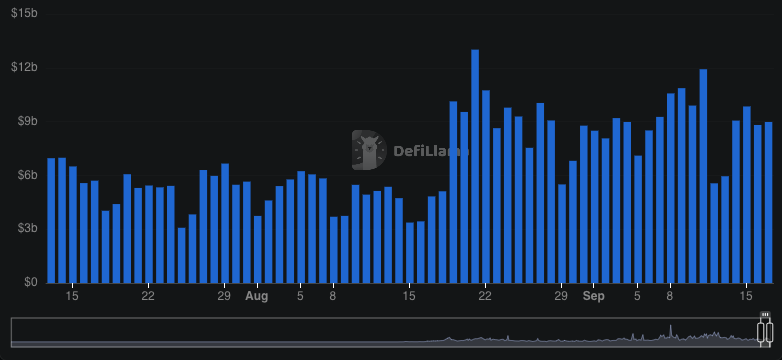Click the tallest spike in the overview mini-chart

coord(671,332)
